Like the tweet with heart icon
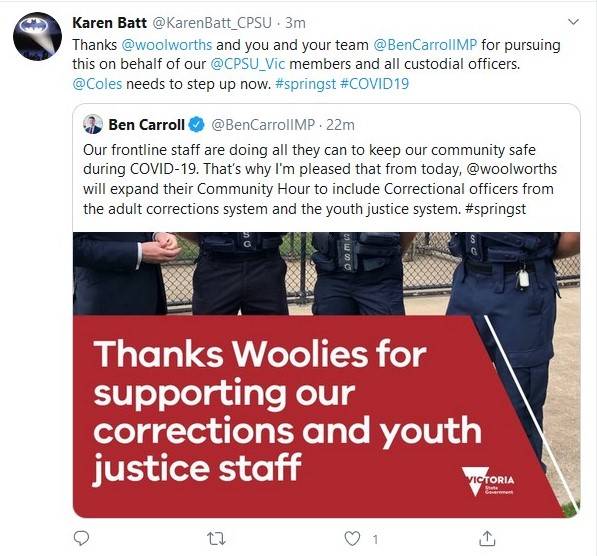The width and height of the screenshot is (597, 556). click(352, 538)
